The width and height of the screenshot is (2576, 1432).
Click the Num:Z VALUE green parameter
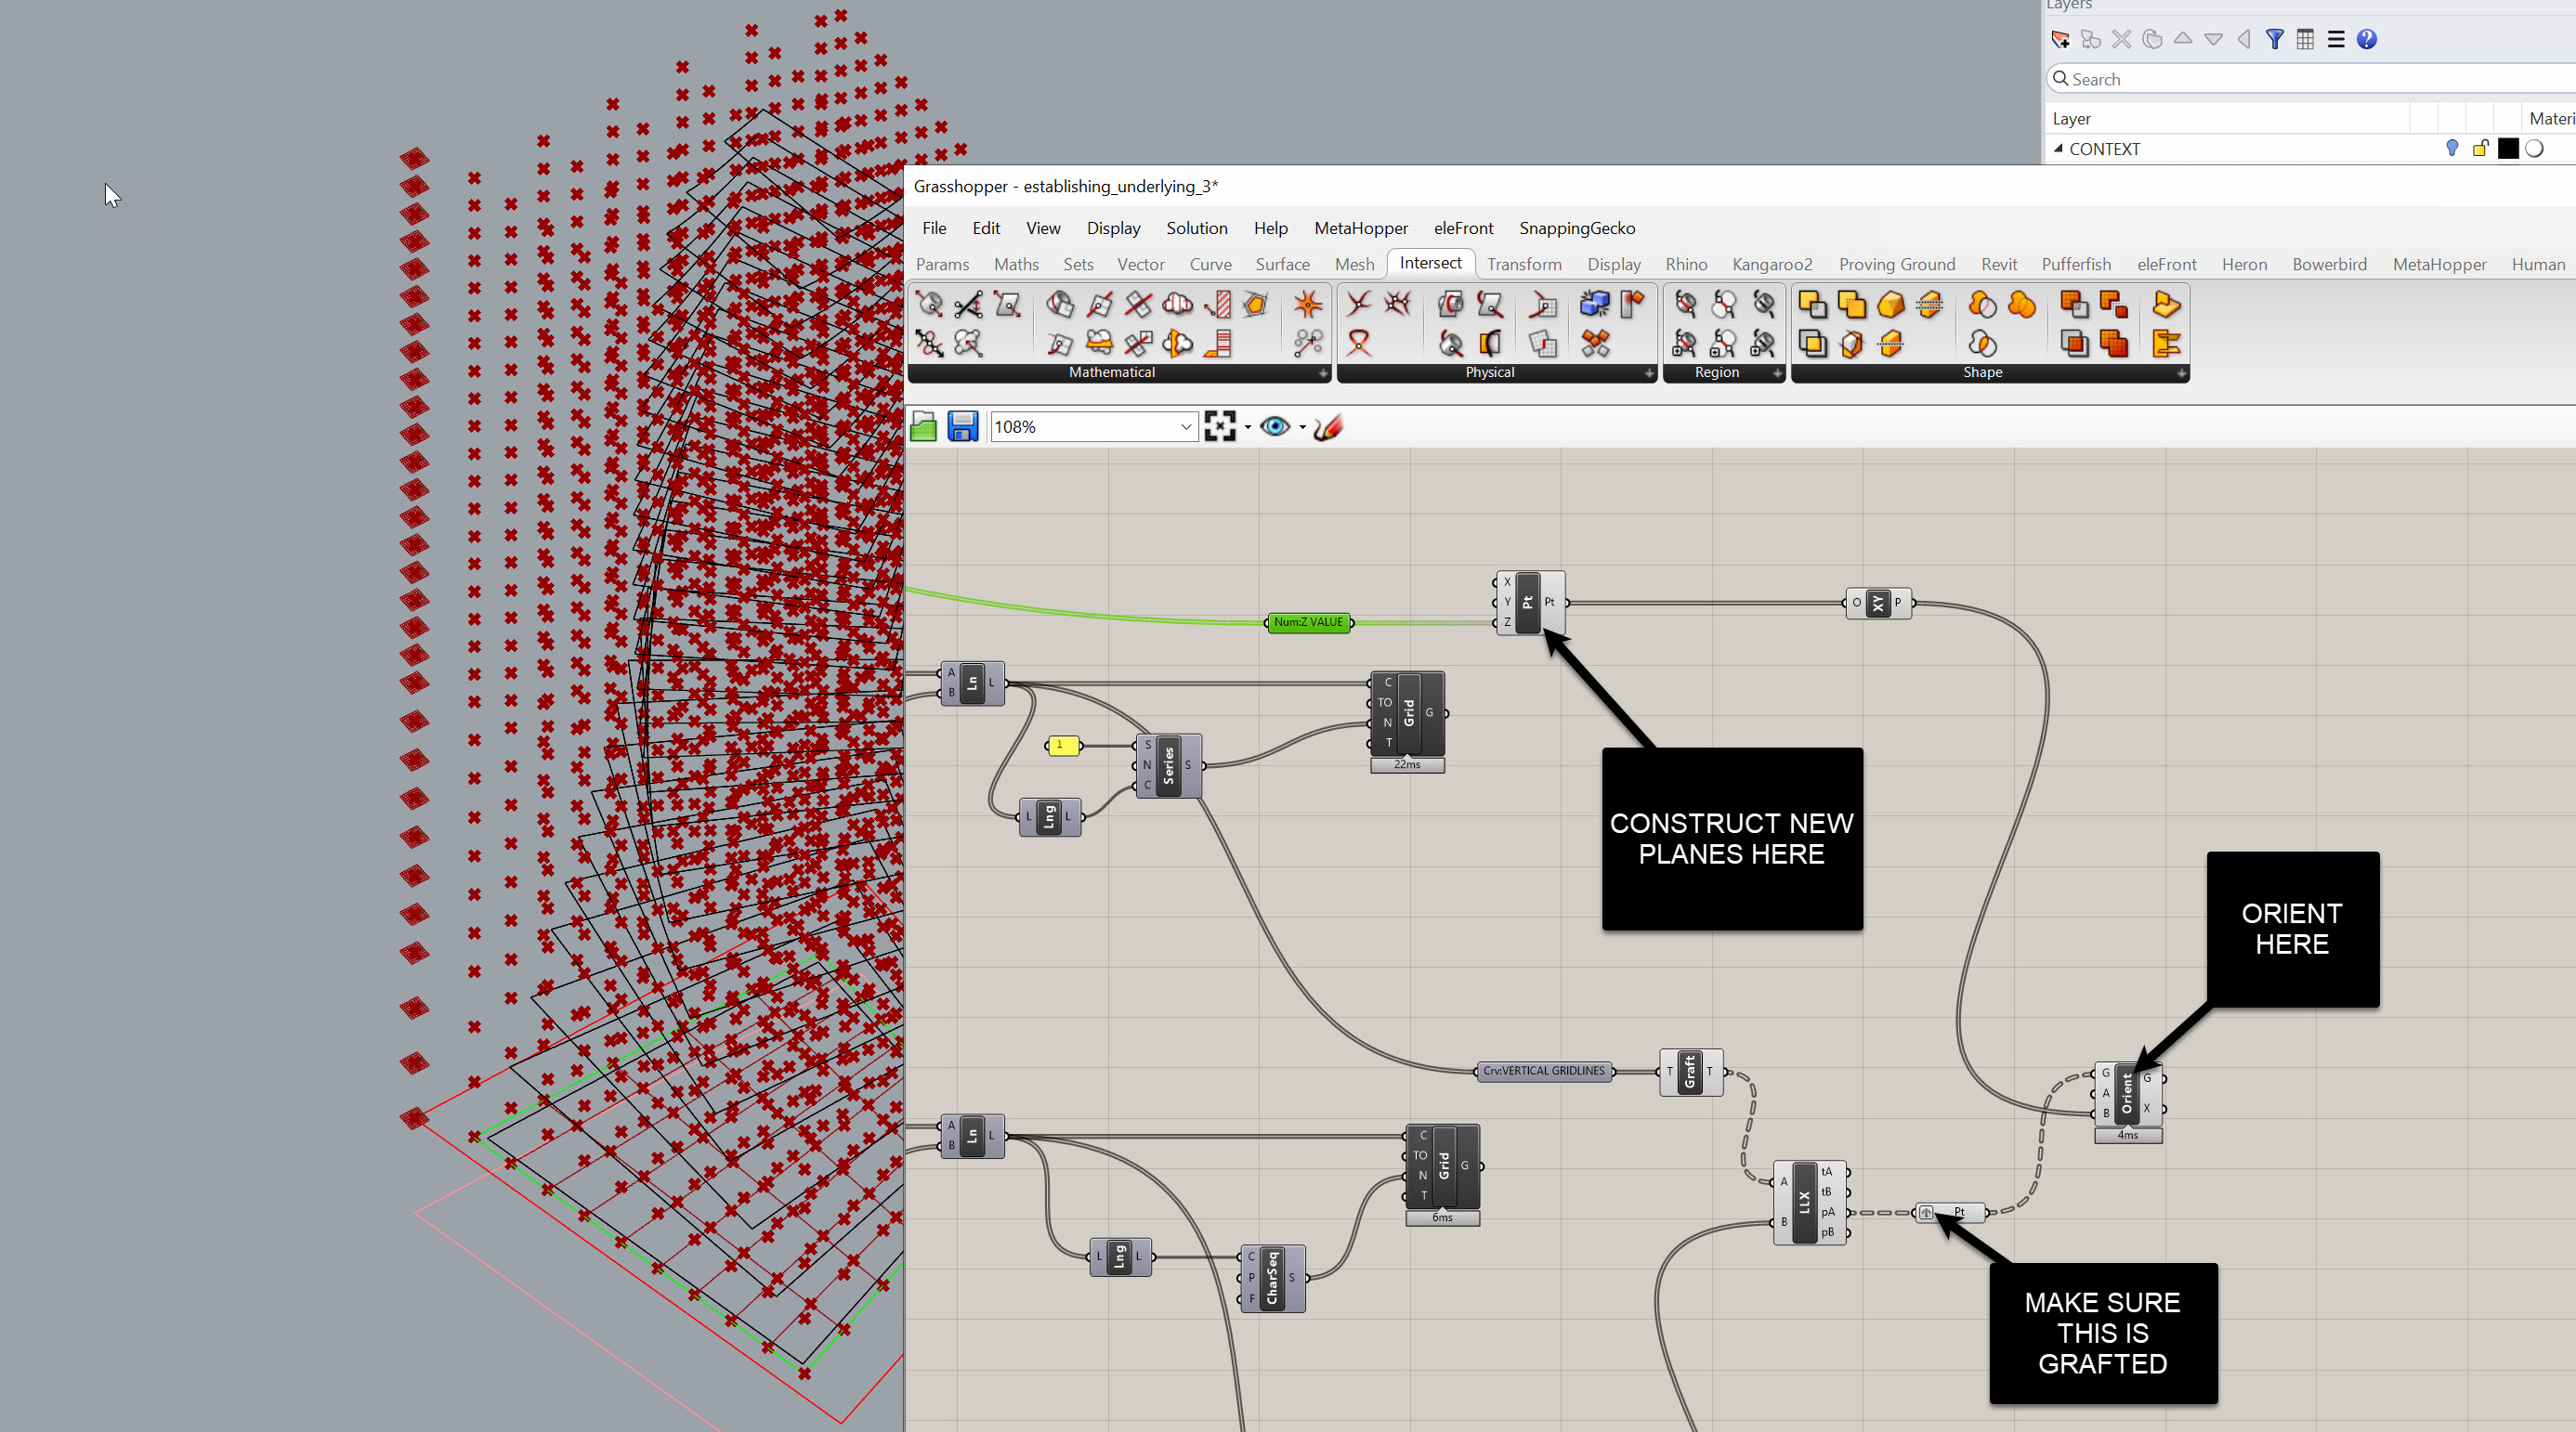pyautogui.click(x=1308, y=622)
